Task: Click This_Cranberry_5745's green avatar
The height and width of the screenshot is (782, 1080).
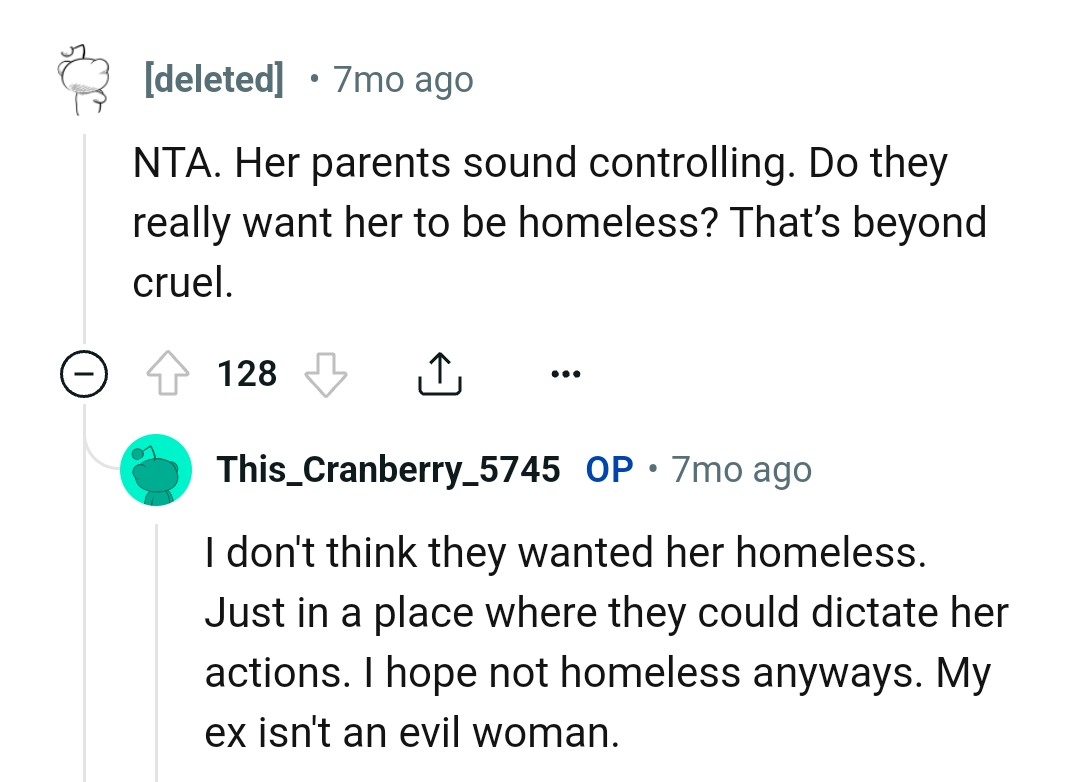Action: (x=156, y=469)
